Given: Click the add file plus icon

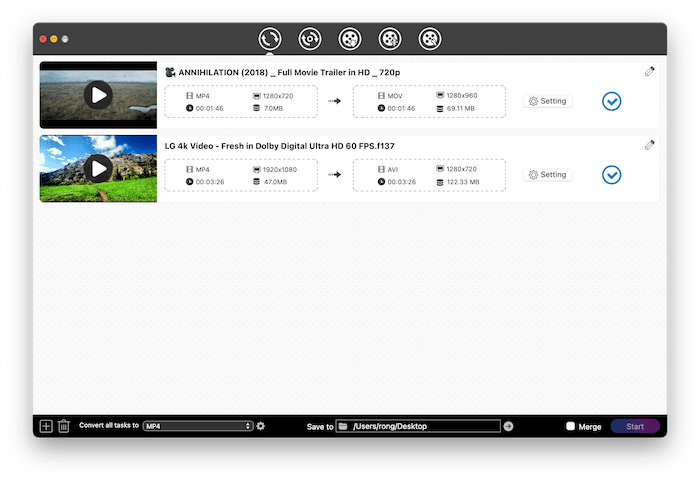Looking at the screenshot, I should [46, 426].
